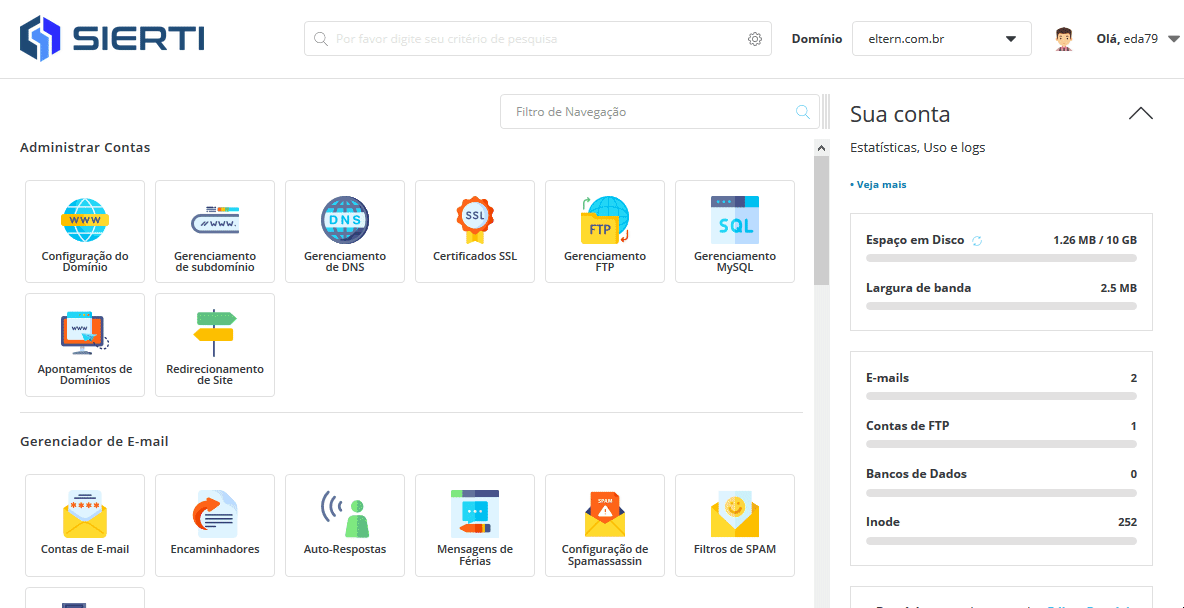Click the Largura de banda usage bar
This screenshot has height=608, width=1184.
(x=1001, y=306)
